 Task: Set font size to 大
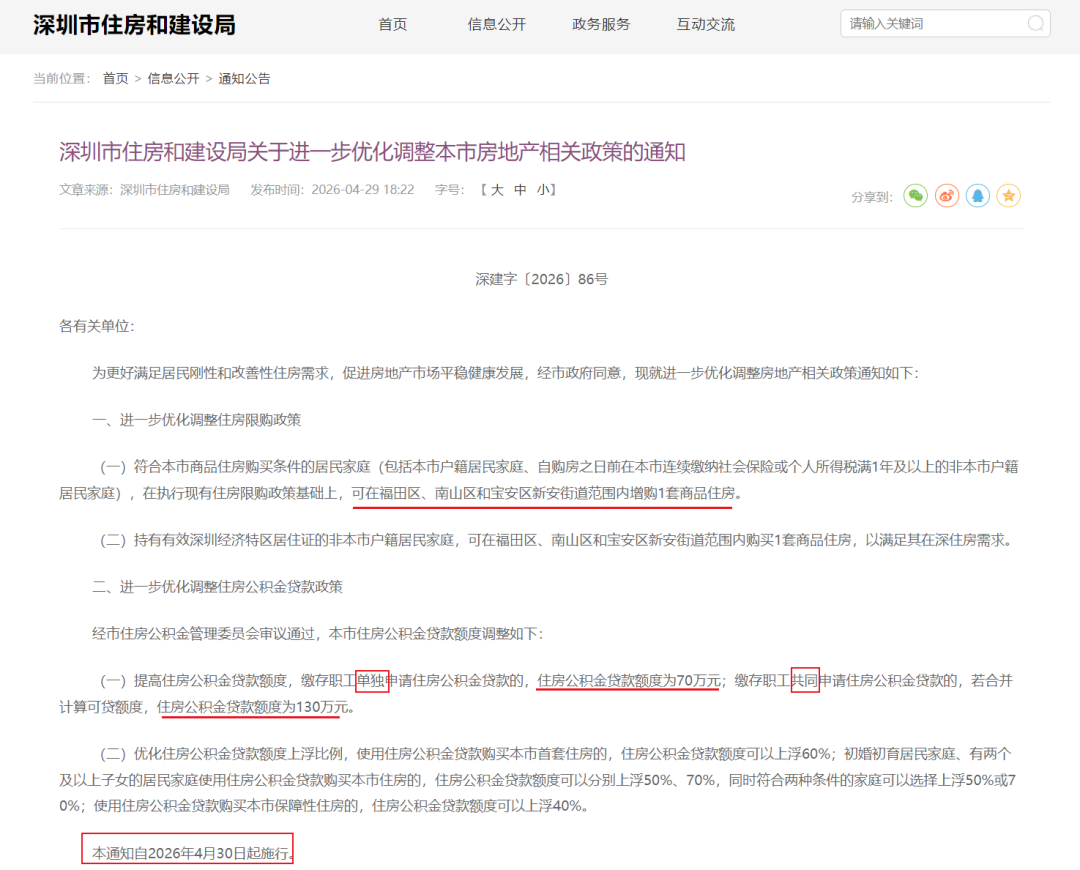(x=497, y=190)
